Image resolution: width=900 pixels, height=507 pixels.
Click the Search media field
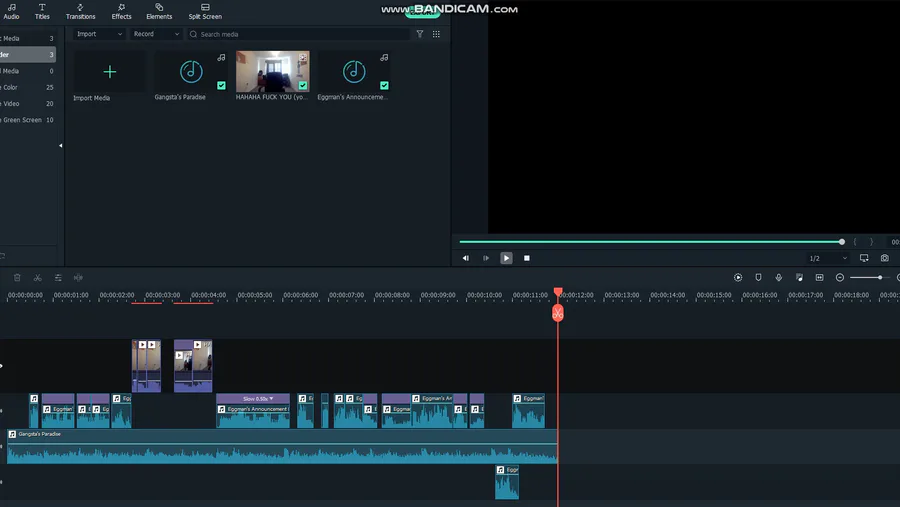click(298, 34)
